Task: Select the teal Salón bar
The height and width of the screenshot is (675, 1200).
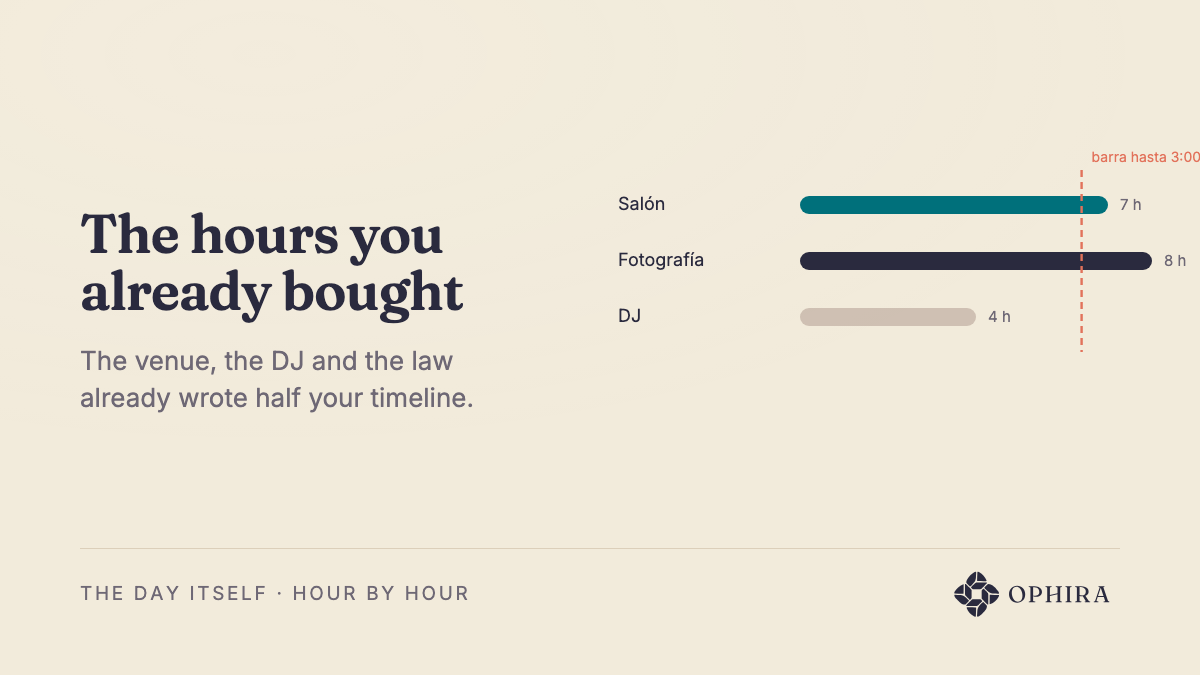Action: click(x=954, y=205)
